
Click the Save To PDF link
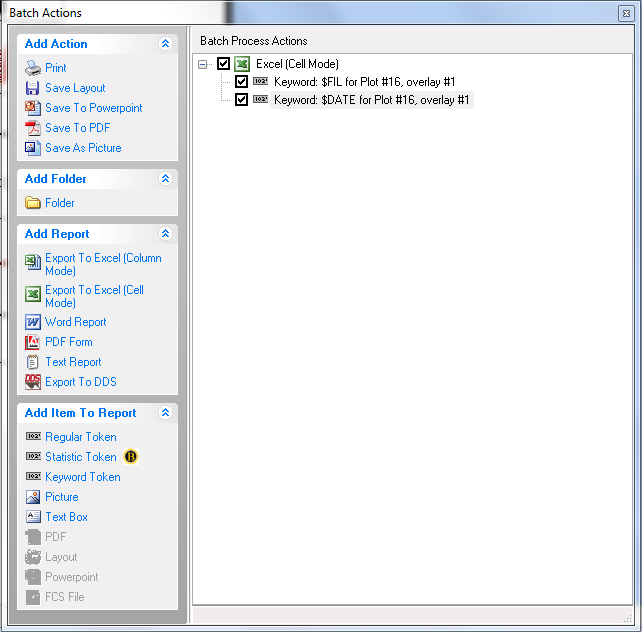point(78,128)
